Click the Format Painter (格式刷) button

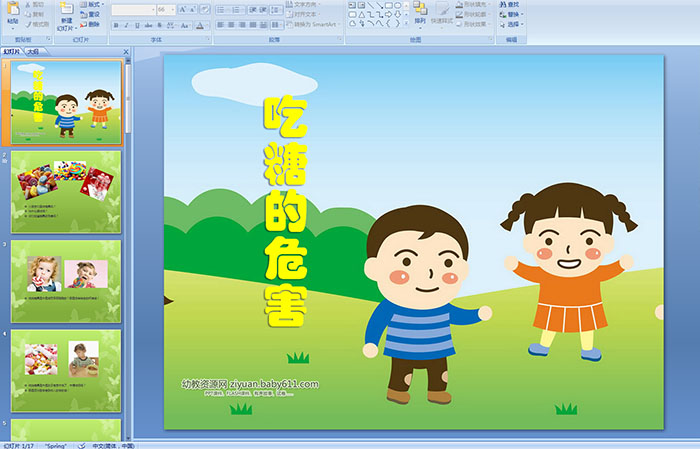pyautogui.click(x=37, y=25)
